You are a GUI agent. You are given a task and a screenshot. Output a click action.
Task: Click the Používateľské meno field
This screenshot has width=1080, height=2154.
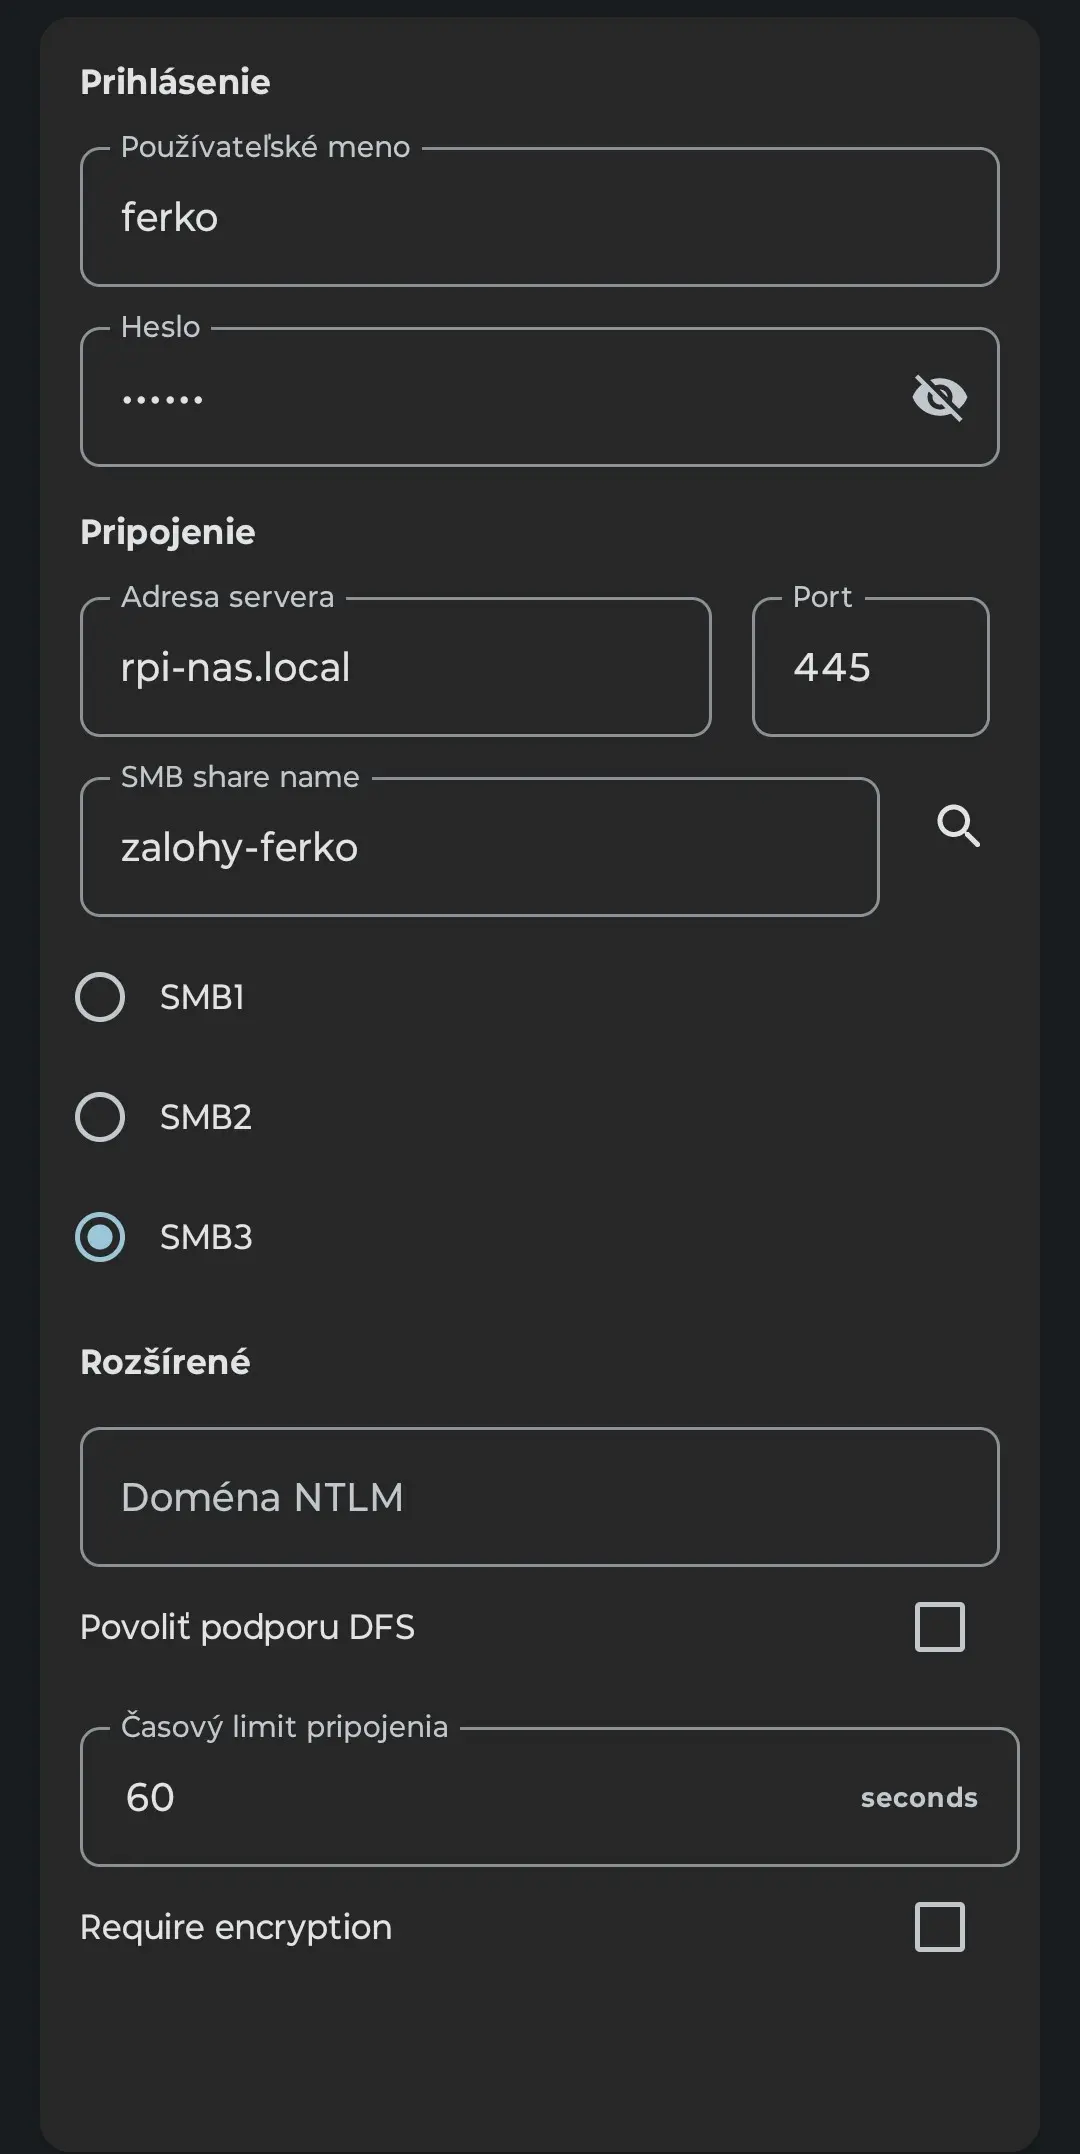[539, 217]
